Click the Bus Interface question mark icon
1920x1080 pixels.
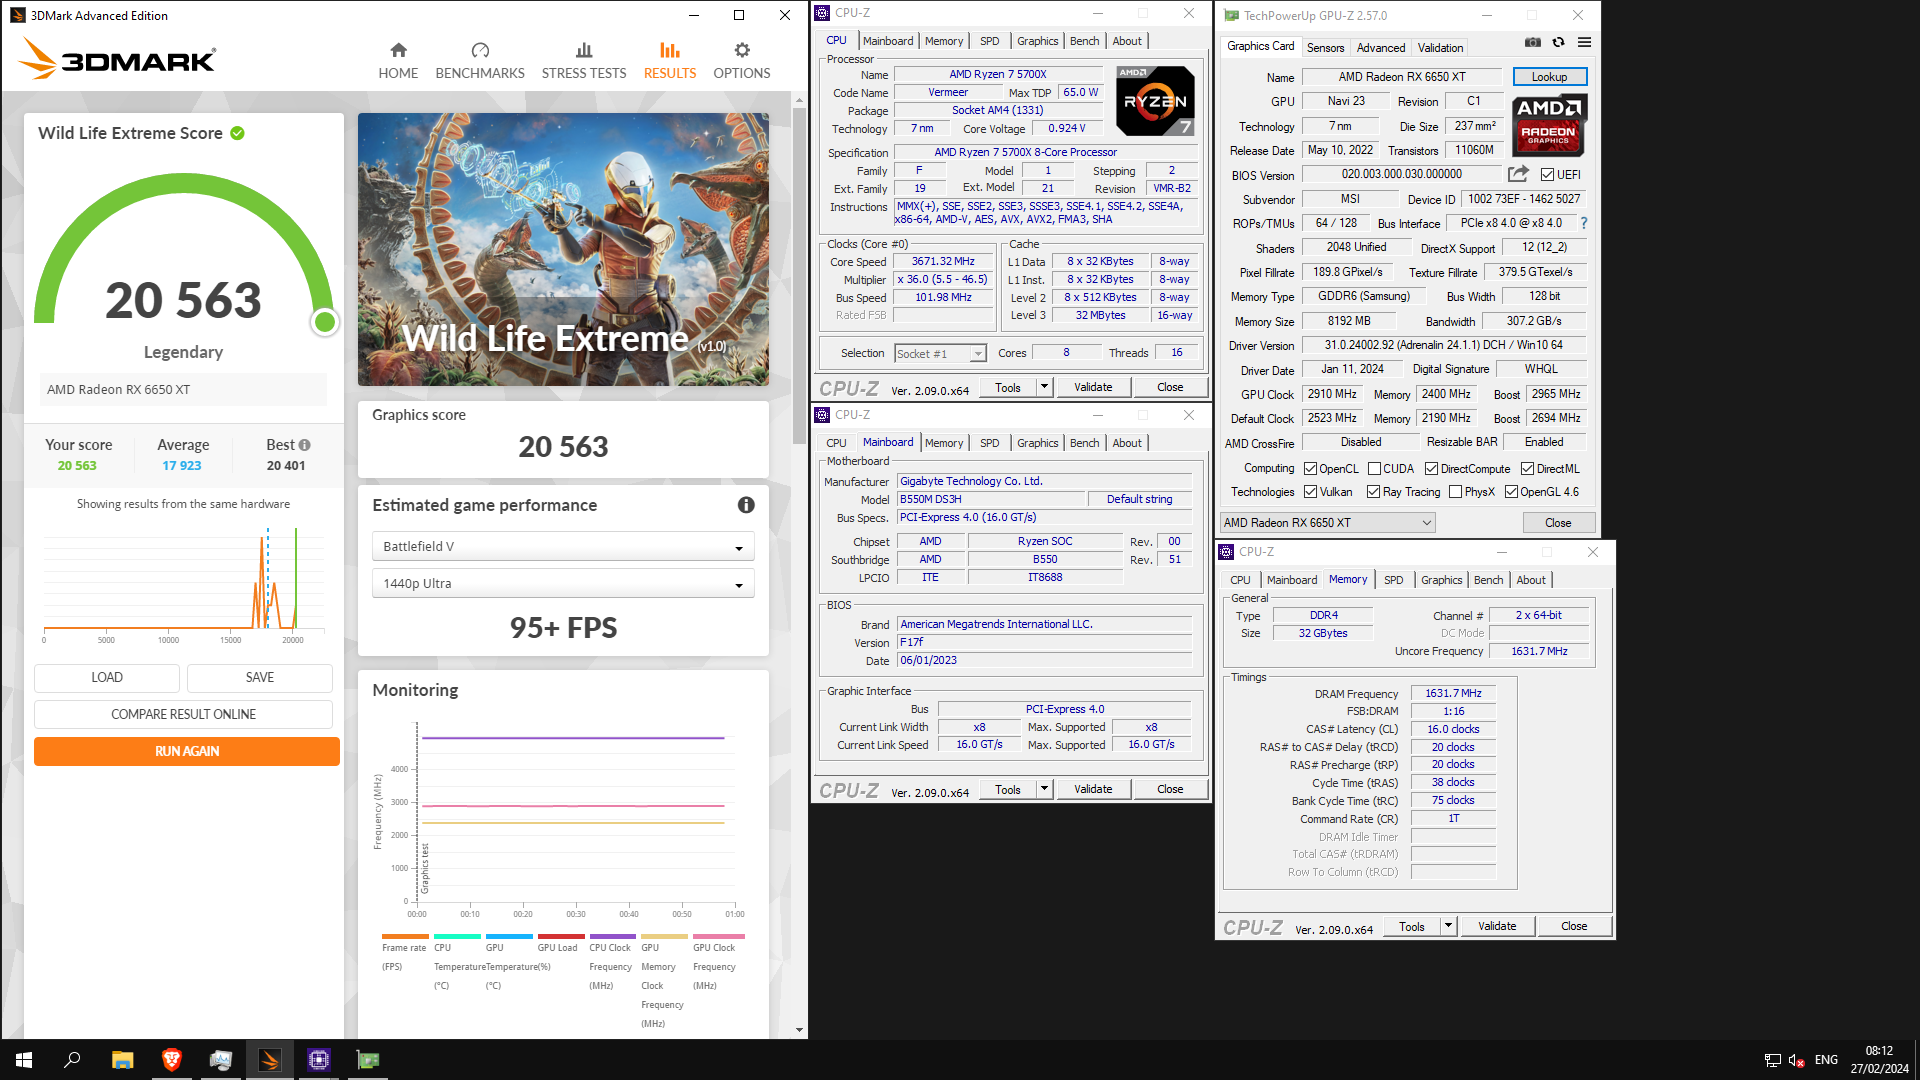click(x=1584, y=223)
